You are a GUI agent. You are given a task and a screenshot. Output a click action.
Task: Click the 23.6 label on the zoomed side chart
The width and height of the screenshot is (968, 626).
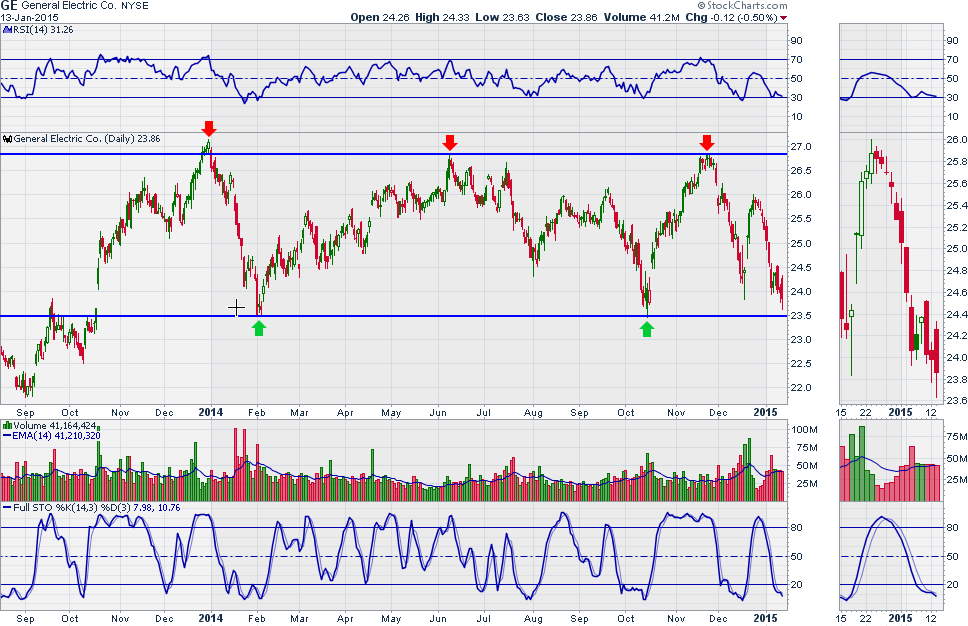pos(957,401)
